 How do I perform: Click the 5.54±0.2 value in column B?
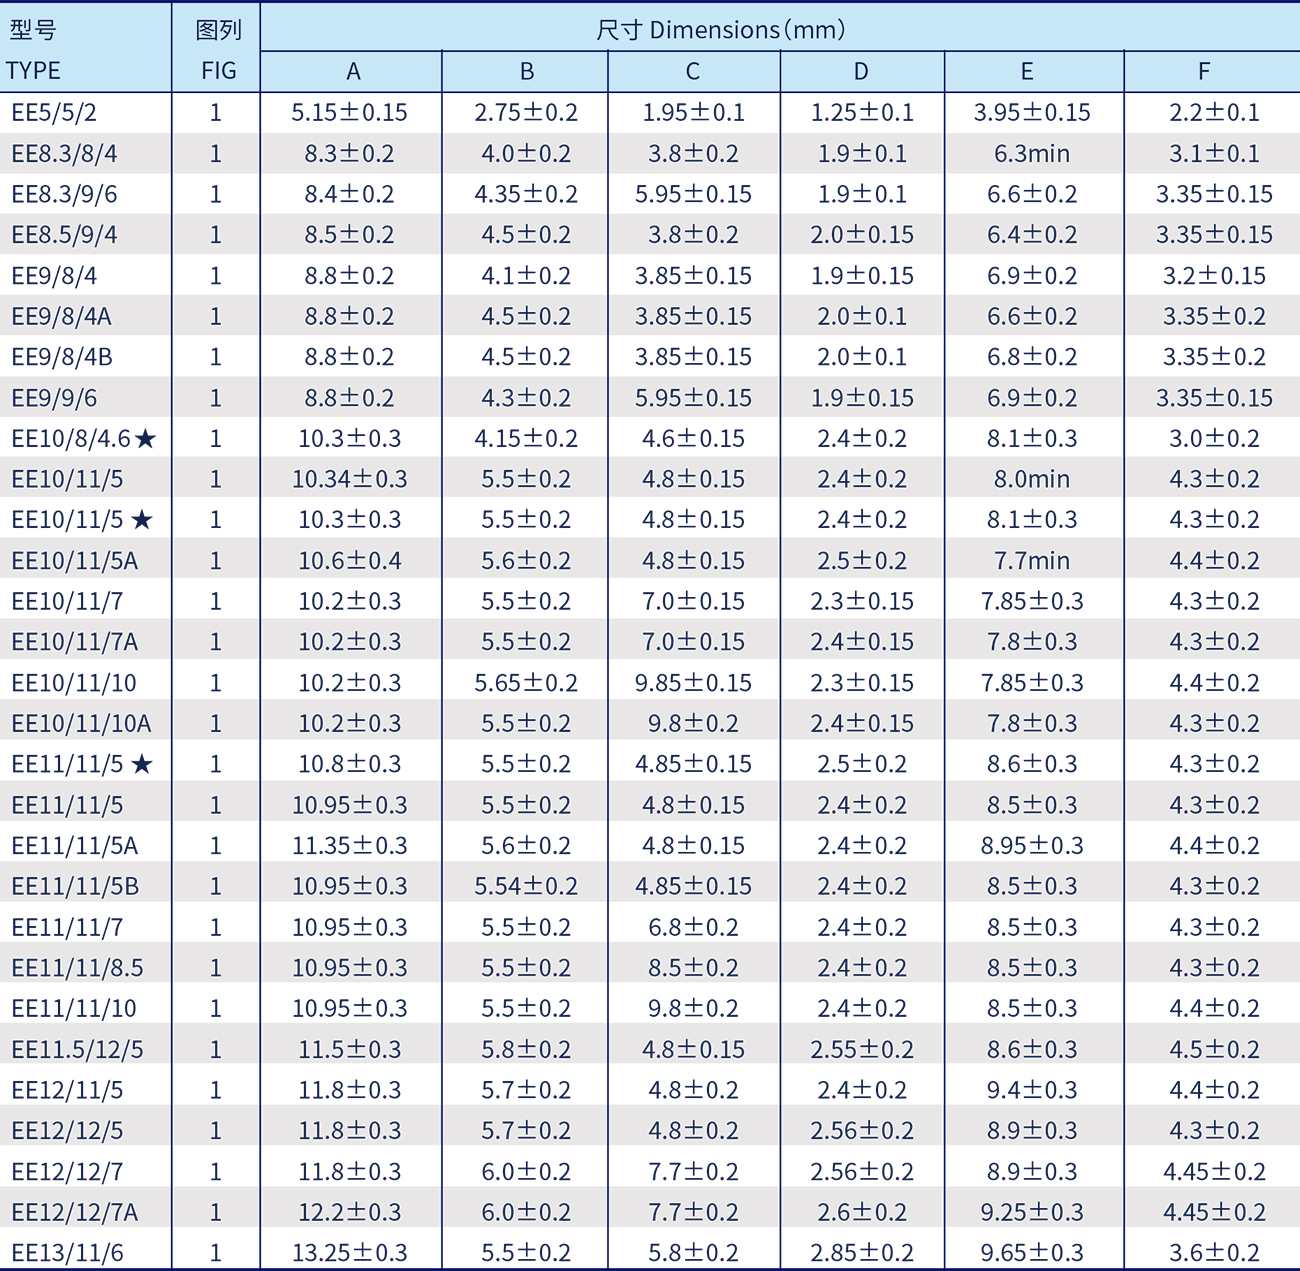click(x=526, y=887)
